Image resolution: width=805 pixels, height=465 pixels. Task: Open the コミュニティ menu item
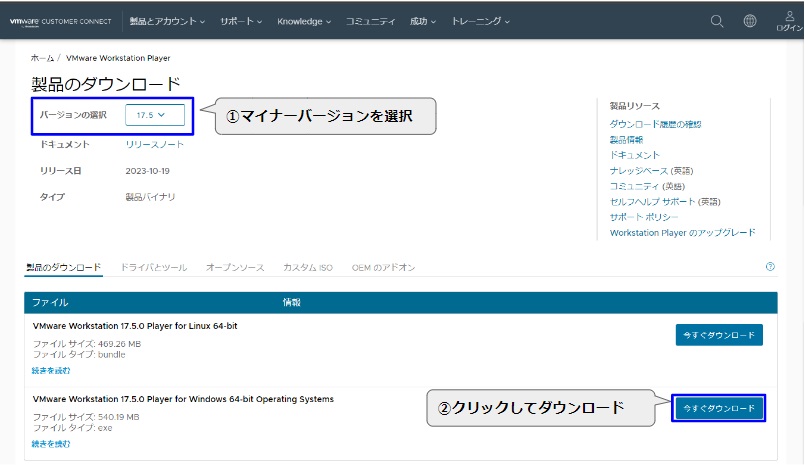click(371, 21)
